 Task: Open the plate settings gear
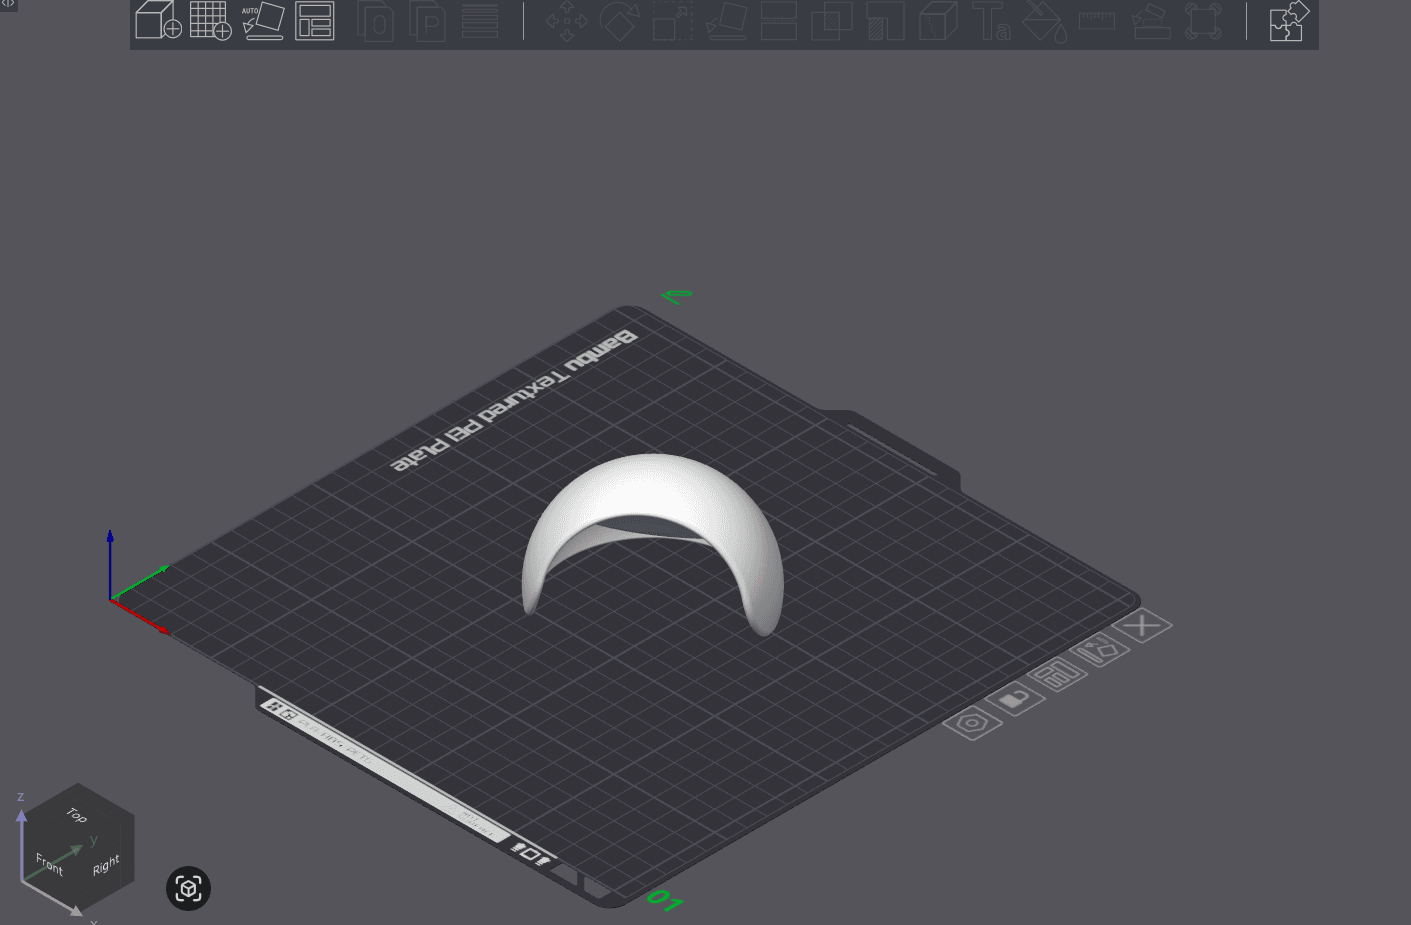click(971, 722)
